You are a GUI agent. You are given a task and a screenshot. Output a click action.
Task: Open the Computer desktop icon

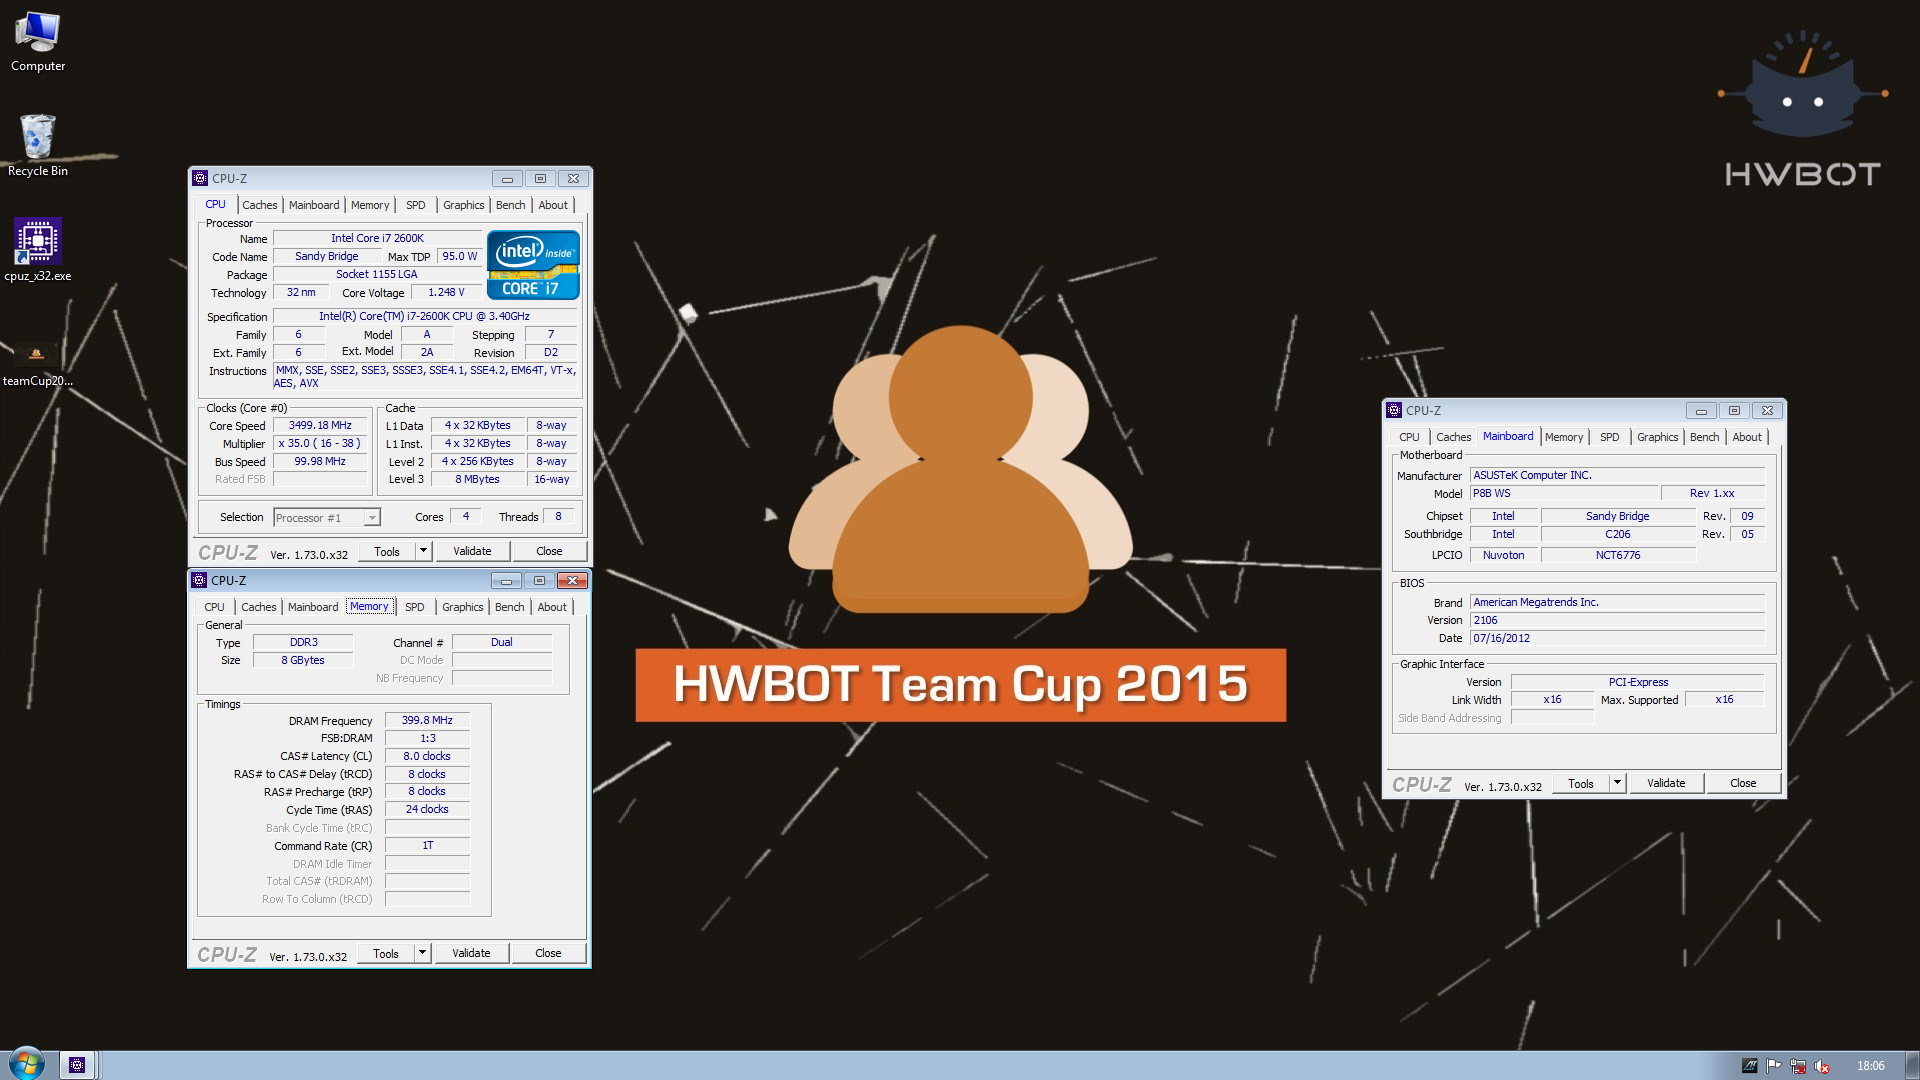[38, 42]
